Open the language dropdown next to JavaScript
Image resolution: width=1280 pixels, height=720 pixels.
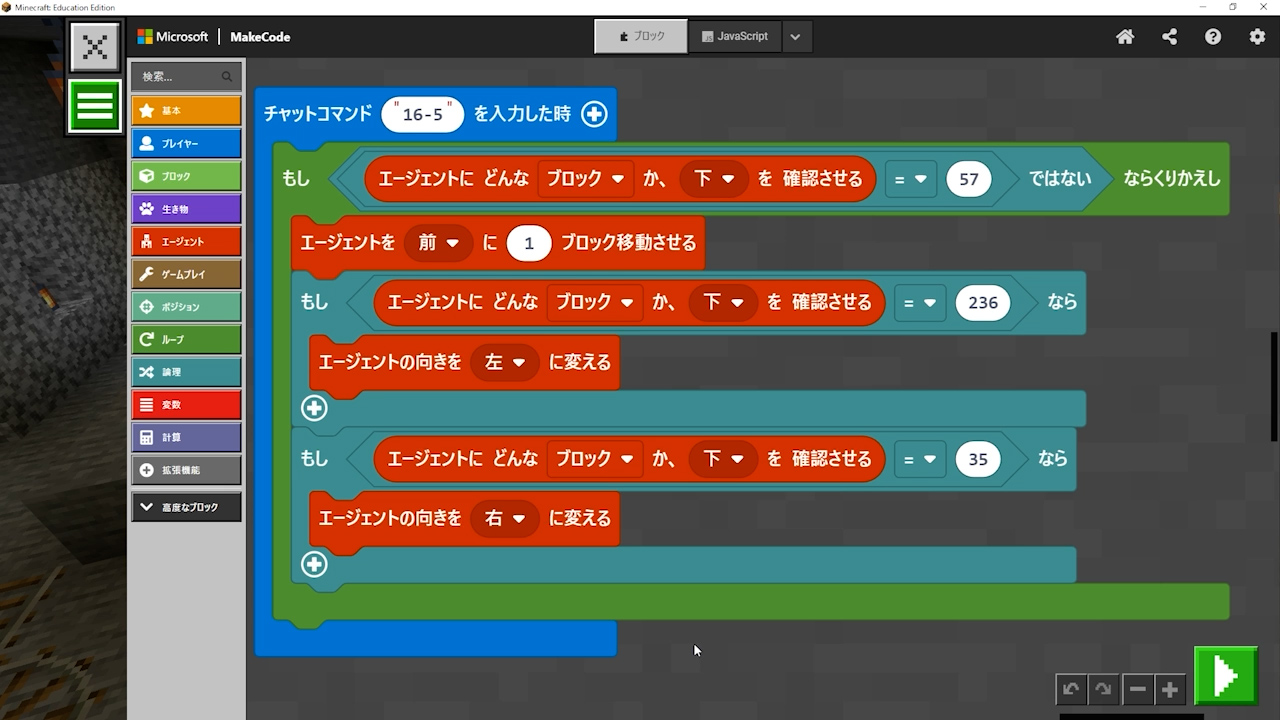[x=795, y=37]
